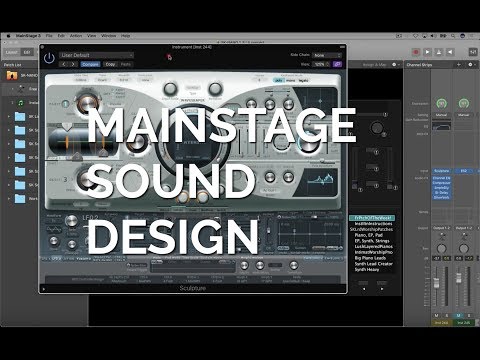480x360 pixels.
Task: Click the Paste button in plugin header
Action: tap(126, 64)
